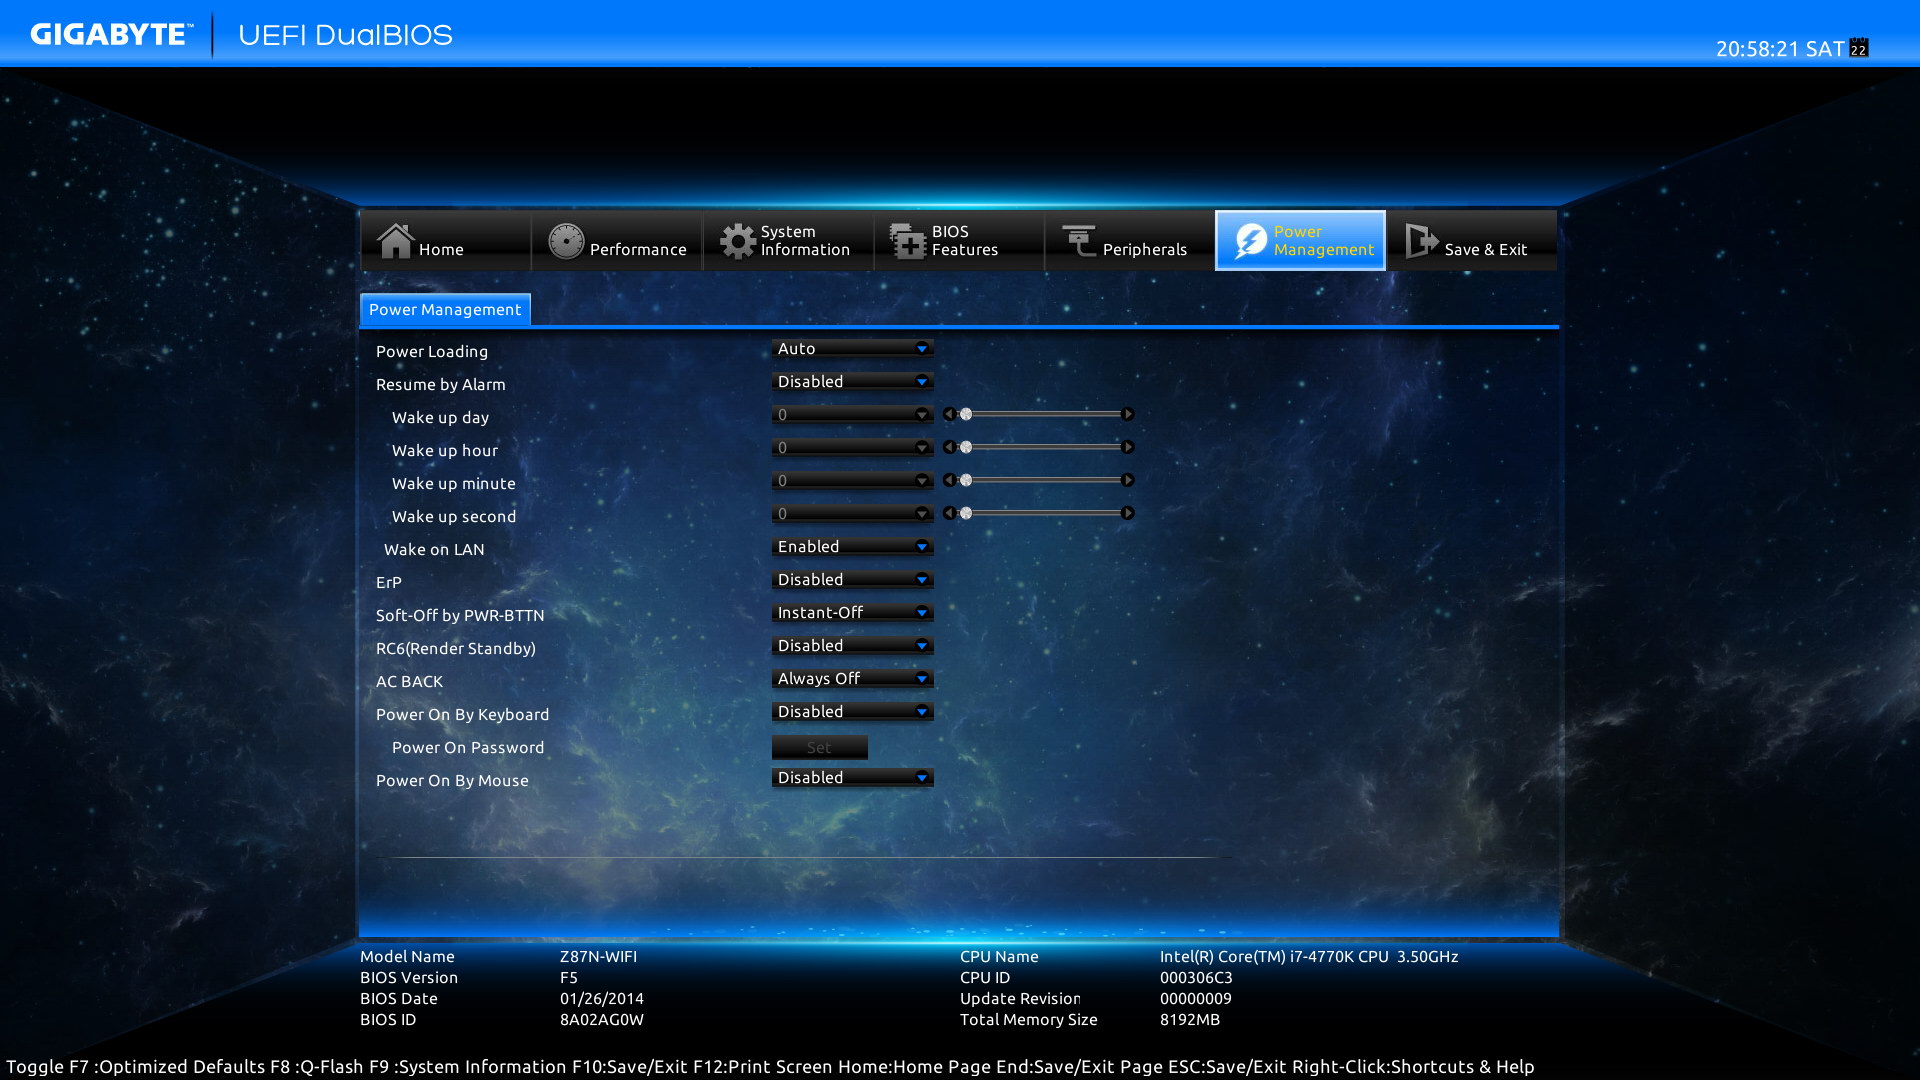Click the Total Memory Size 8192MB value
1920x1080 pixels.
1190,1020
